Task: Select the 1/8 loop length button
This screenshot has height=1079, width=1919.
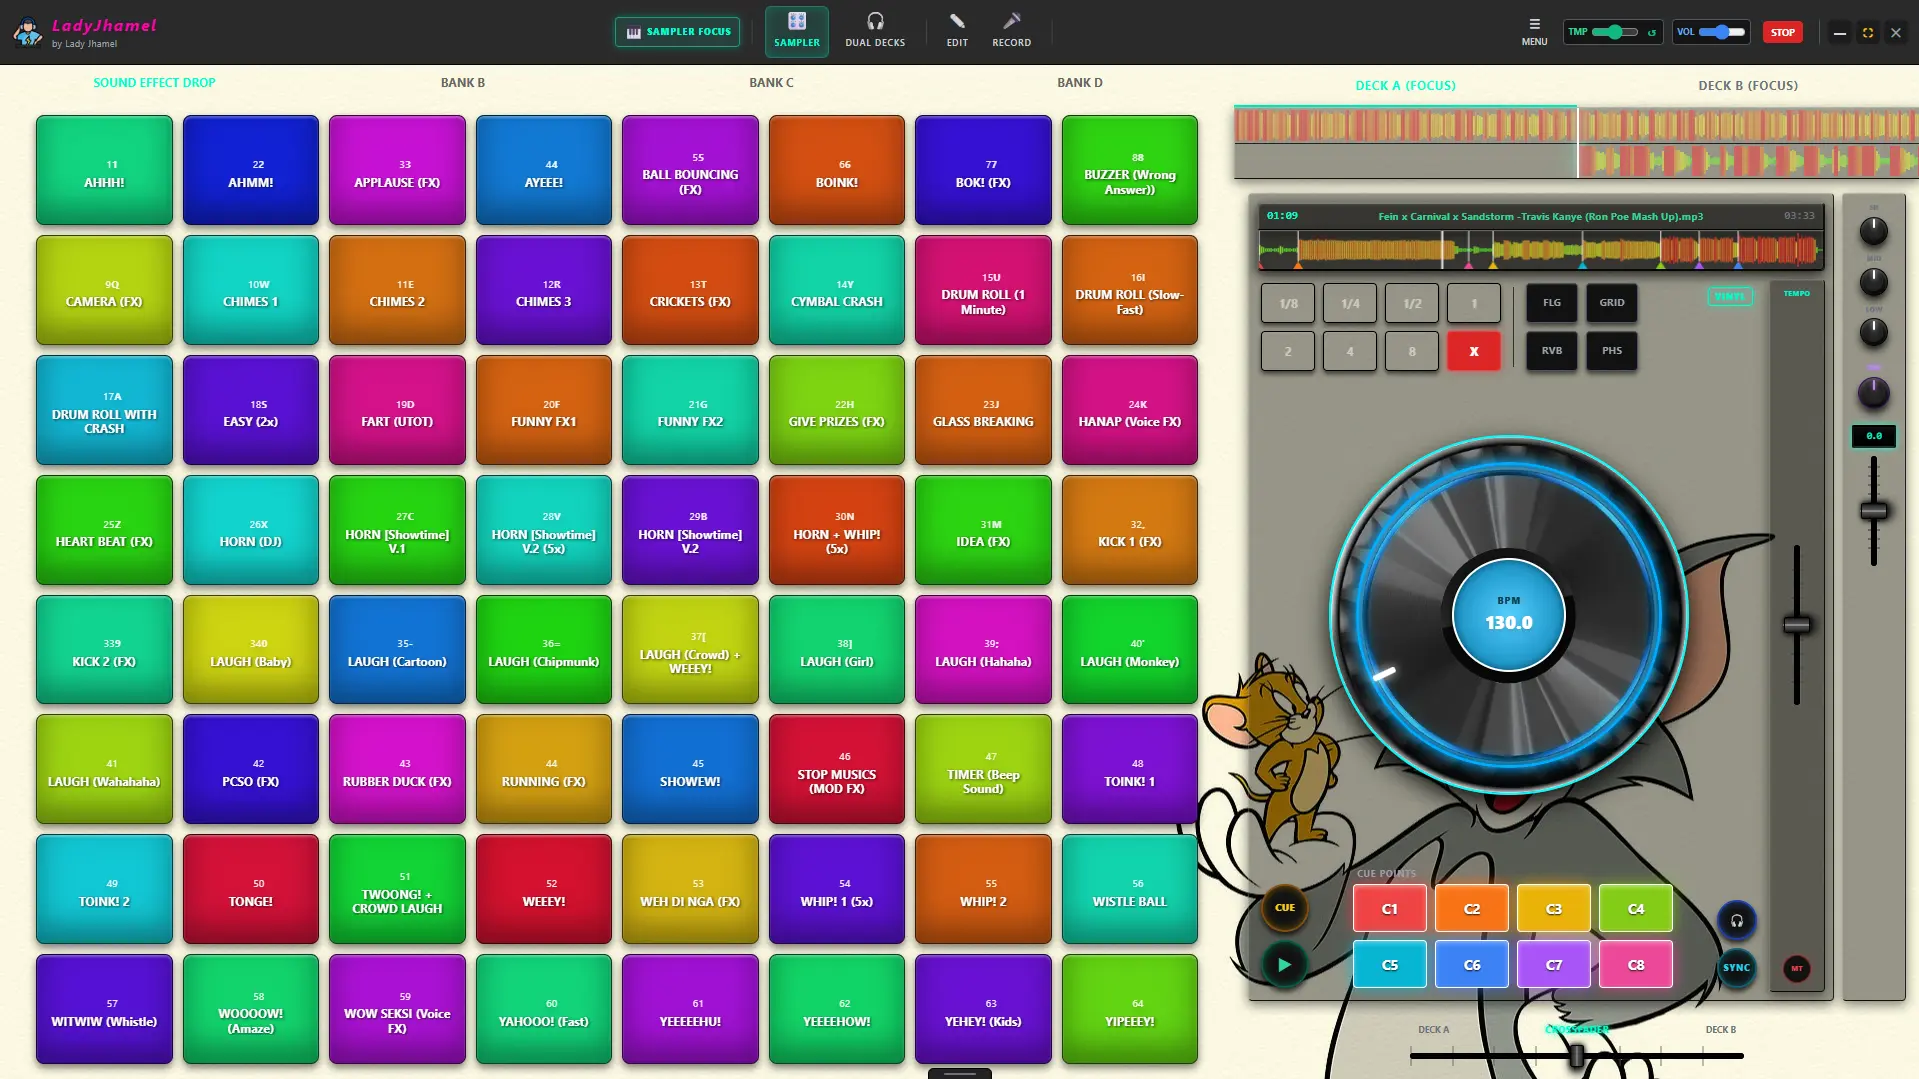Action: [x=1288, y=303]
